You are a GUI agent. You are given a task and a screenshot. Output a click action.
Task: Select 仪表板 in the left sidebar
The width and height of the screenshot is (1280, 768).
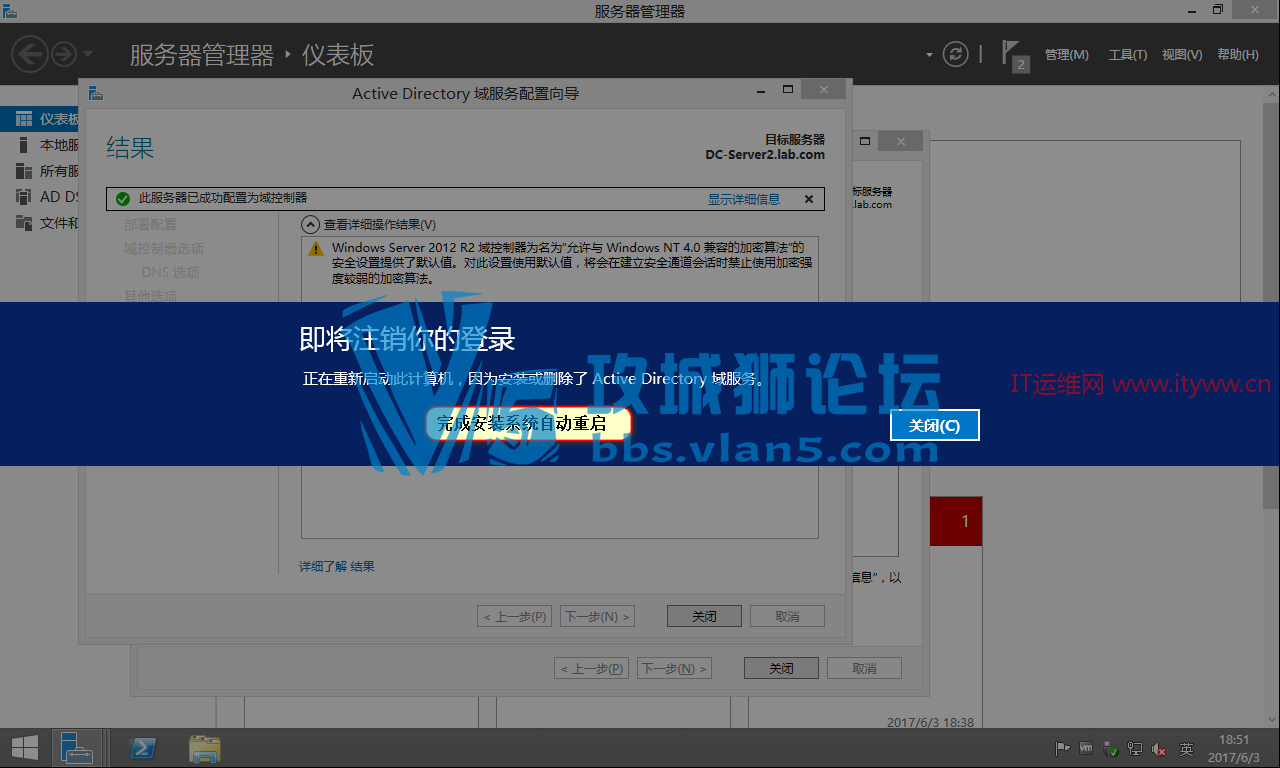40,119
